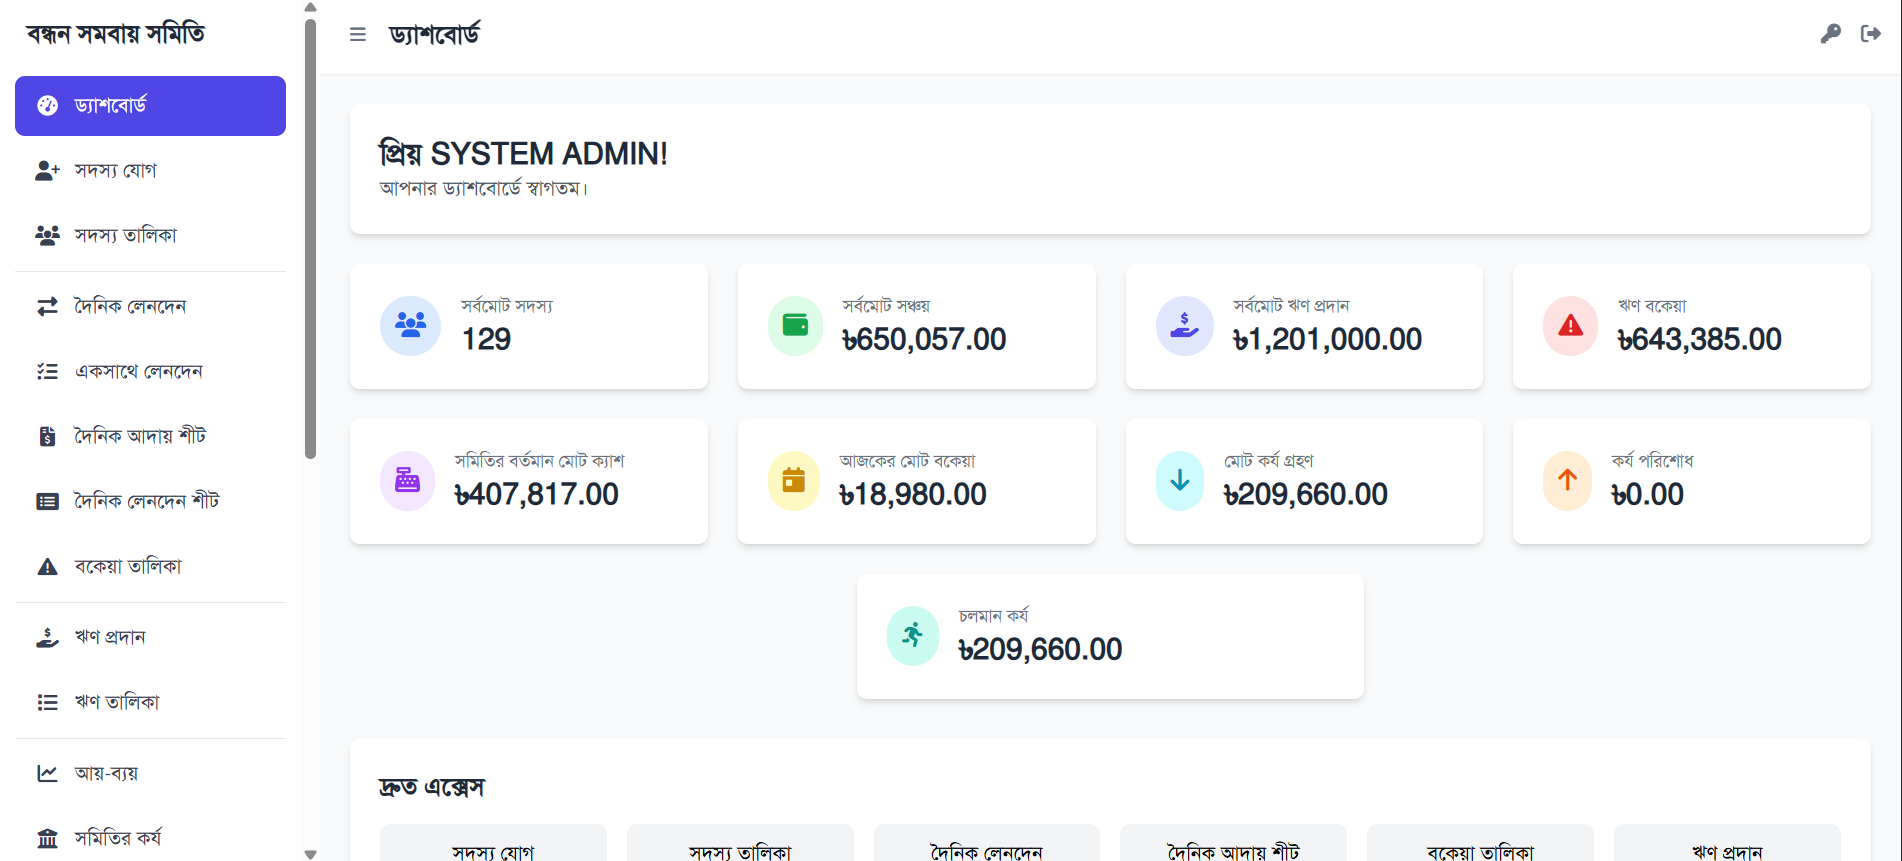Viewport: 1902px width, 861px height.
Task: Select দৈনিক লেনদেন in the sidebar
Action: (x=130, y=307)
